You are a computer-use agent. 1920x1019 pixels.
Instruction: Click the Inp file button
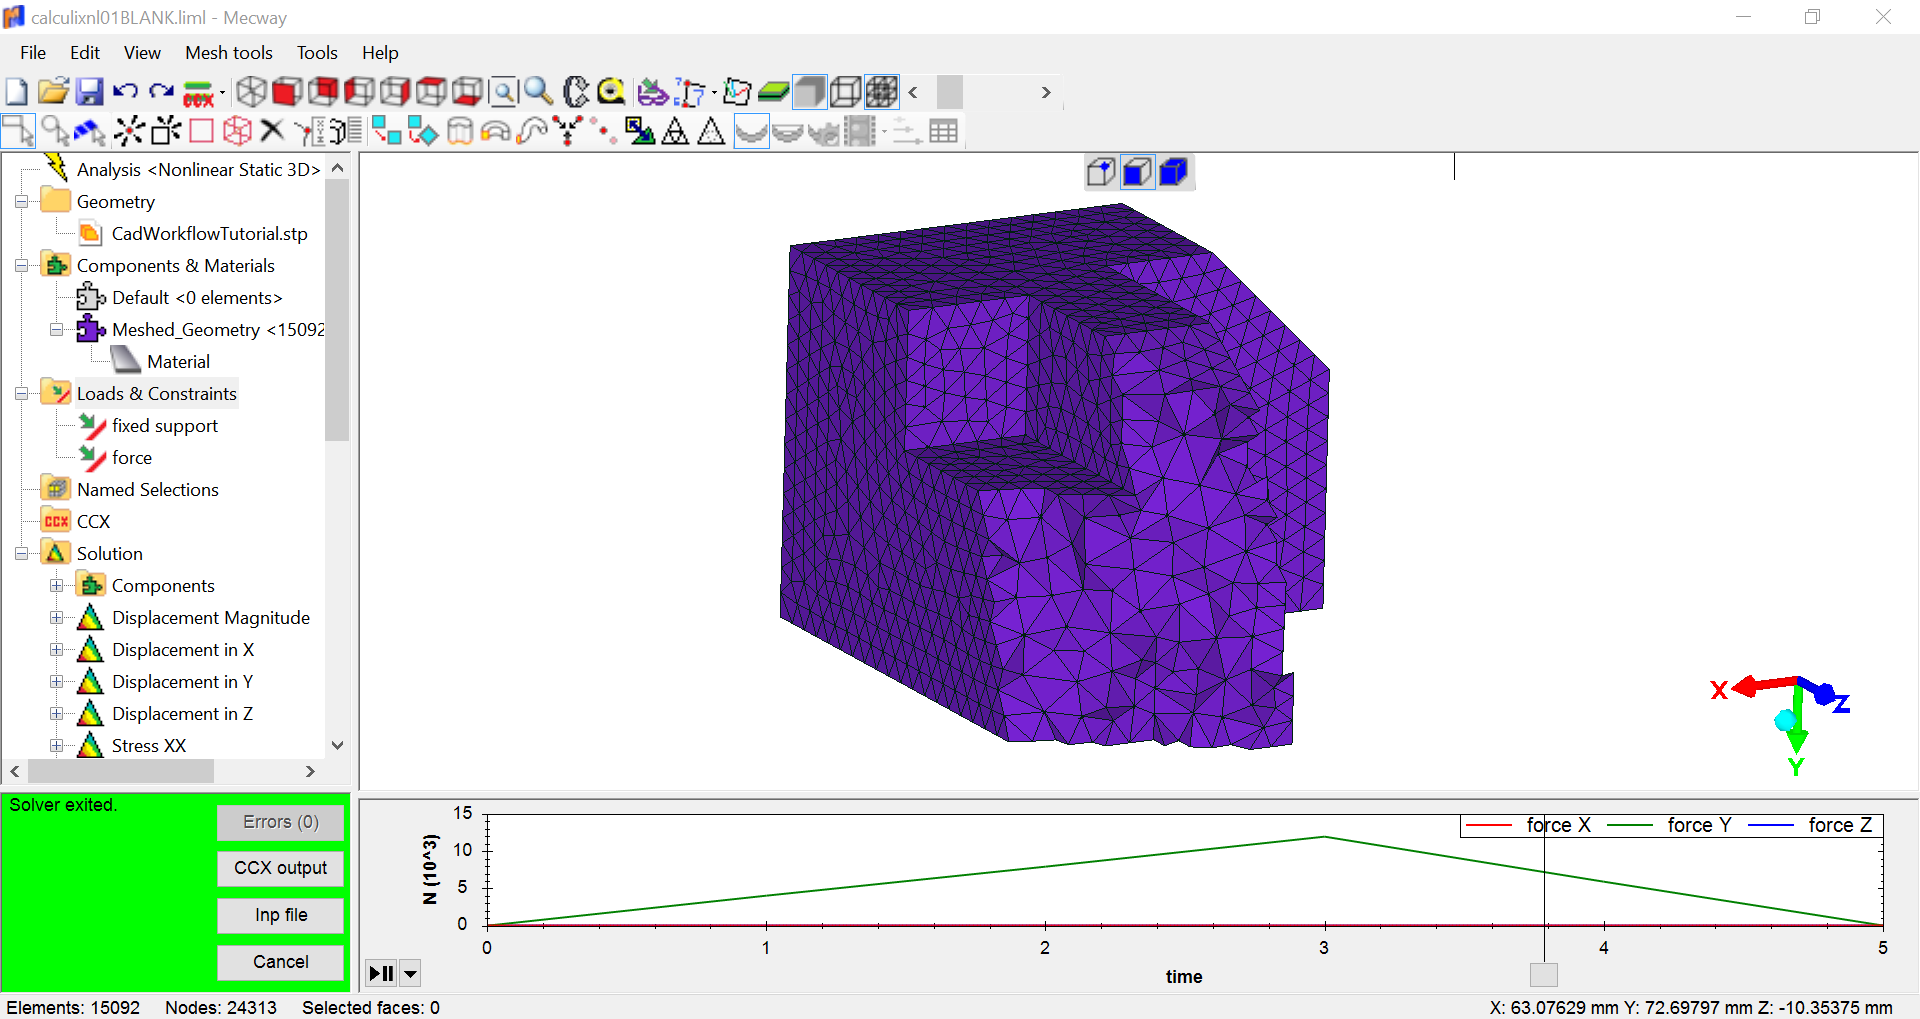pyautogui.click(x=281, y=915)
